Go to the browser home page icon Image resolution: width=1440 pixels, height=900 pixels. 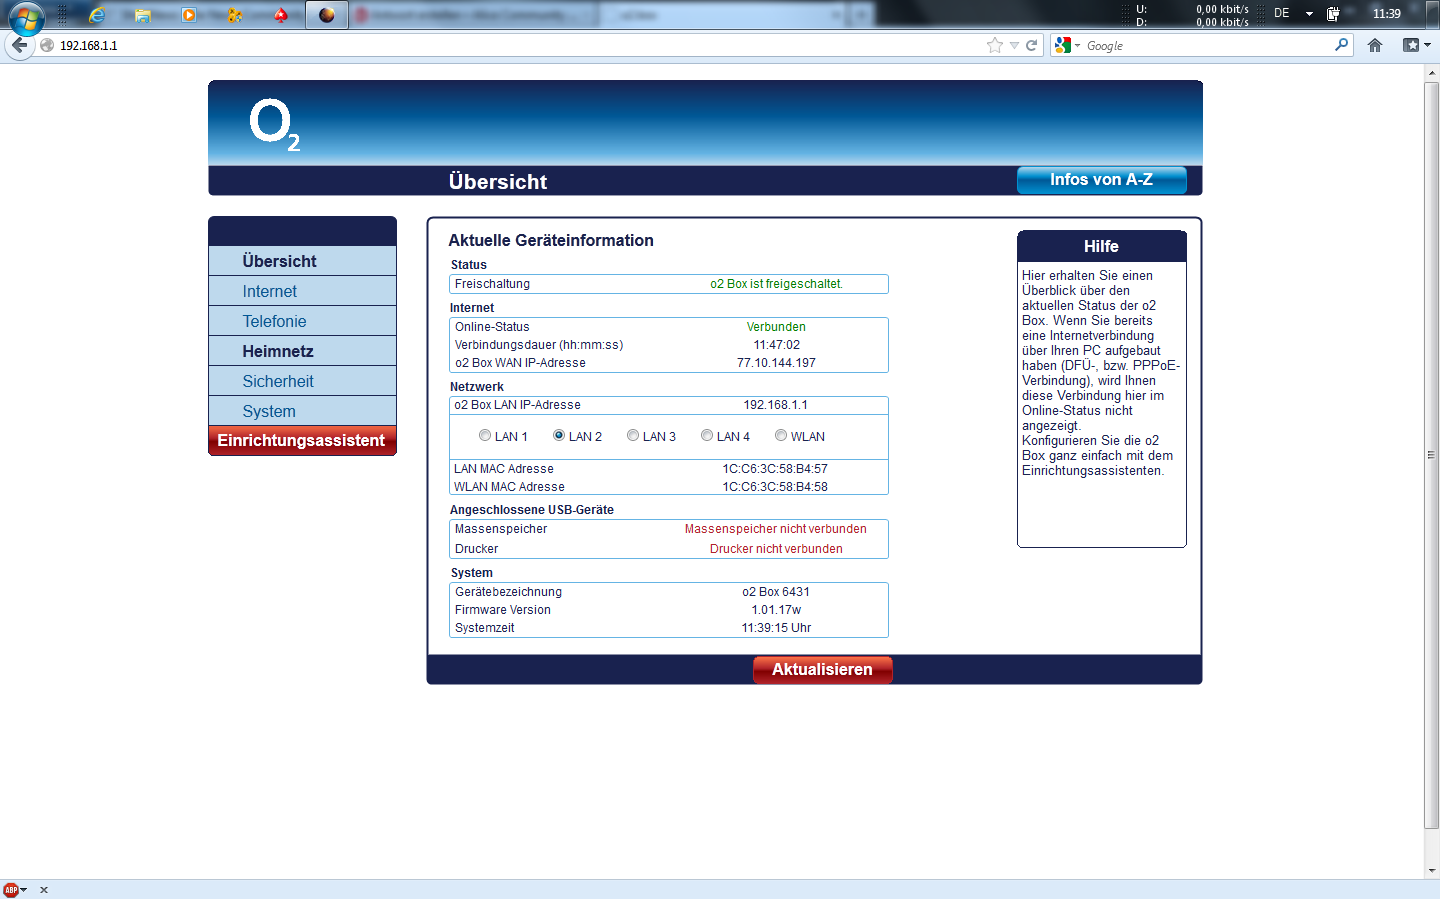1375,45
